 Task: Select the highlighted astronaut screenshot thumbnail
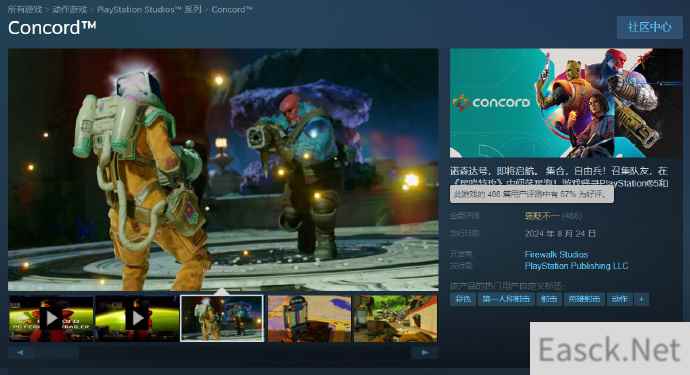point(222,319)
